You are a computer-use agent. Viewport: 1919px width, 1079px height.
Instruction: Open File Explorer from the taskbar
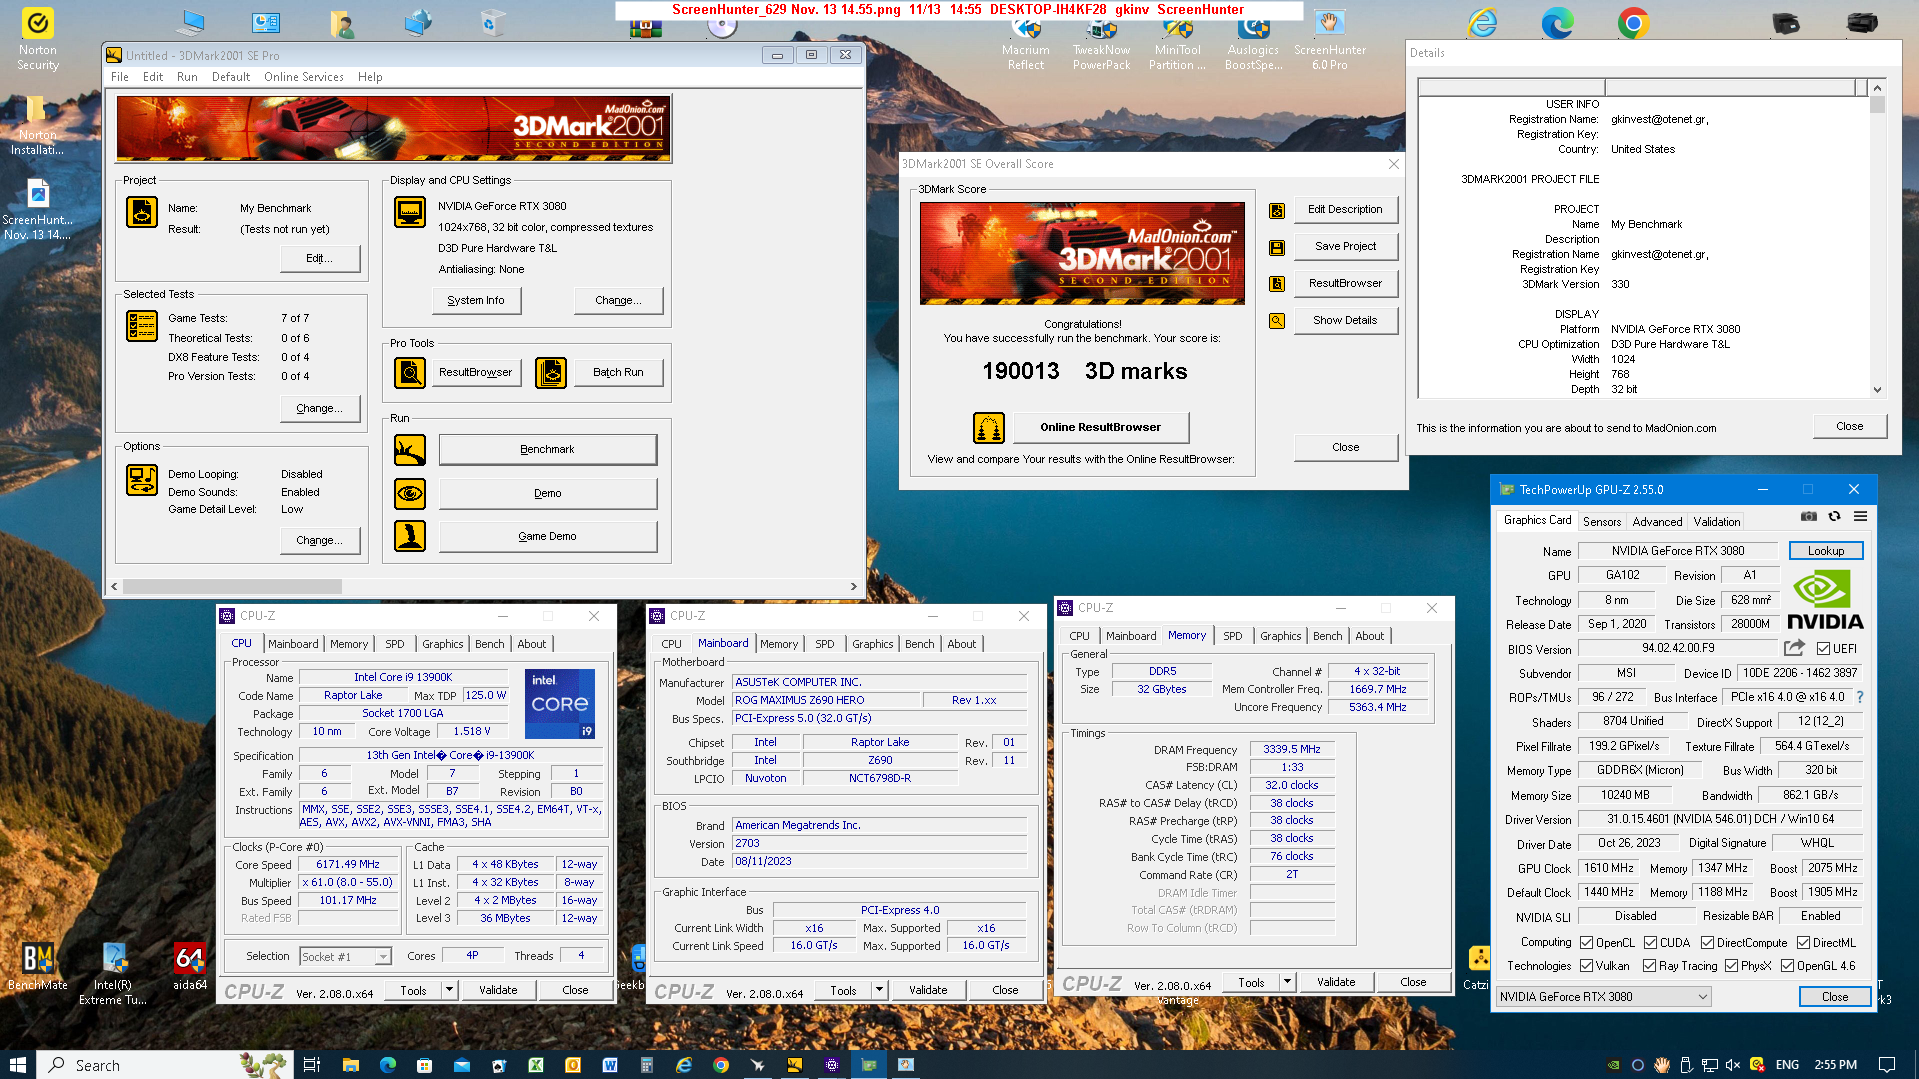(x=350, y=1065)
